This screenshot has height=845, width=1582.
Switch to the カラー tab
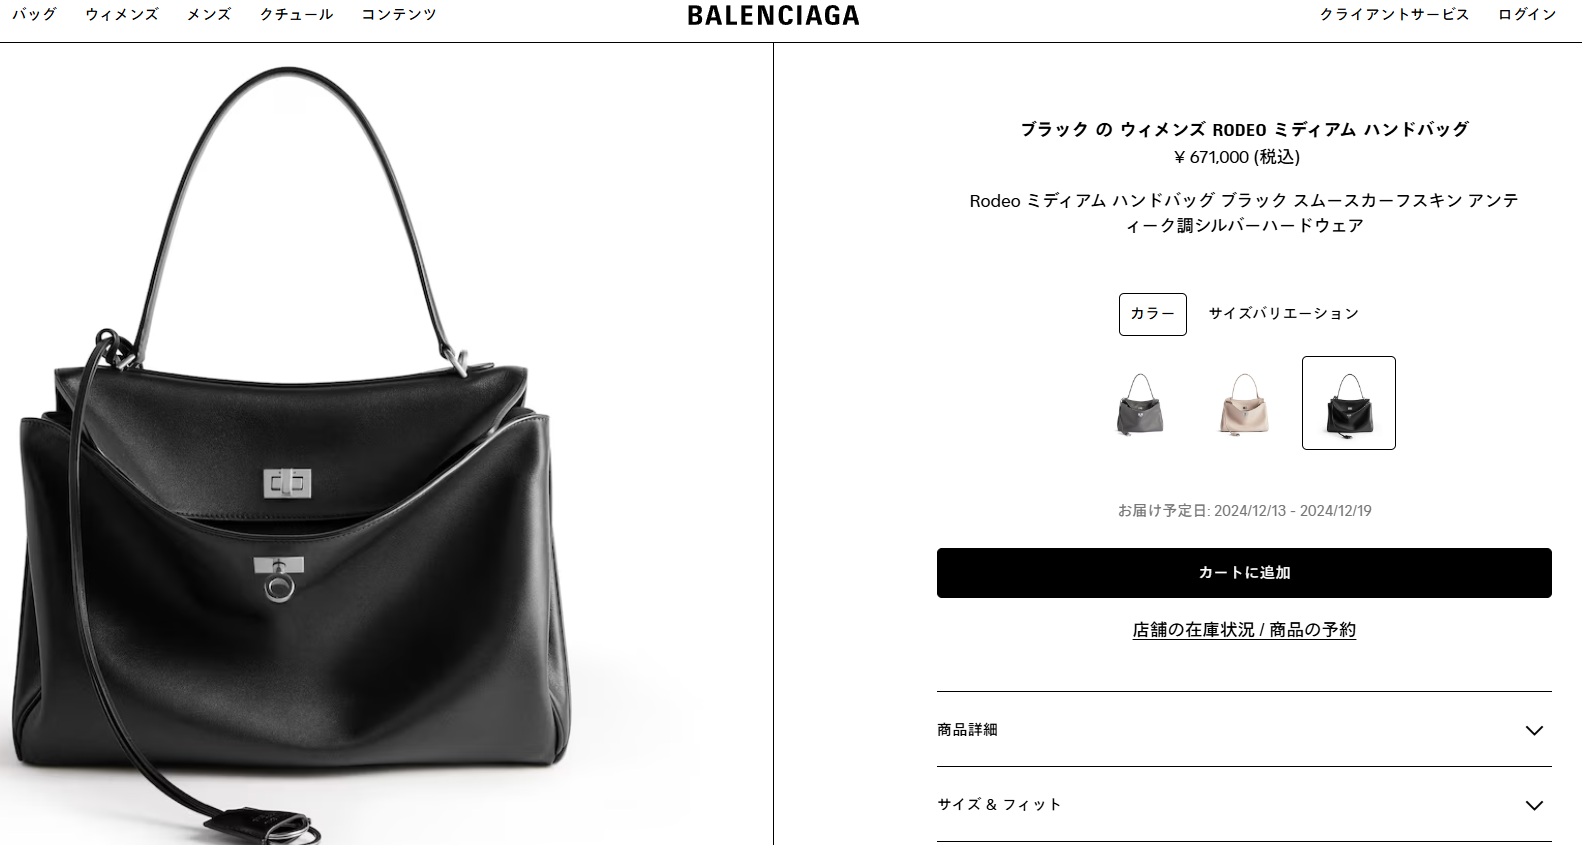(x=1152, y=314)
